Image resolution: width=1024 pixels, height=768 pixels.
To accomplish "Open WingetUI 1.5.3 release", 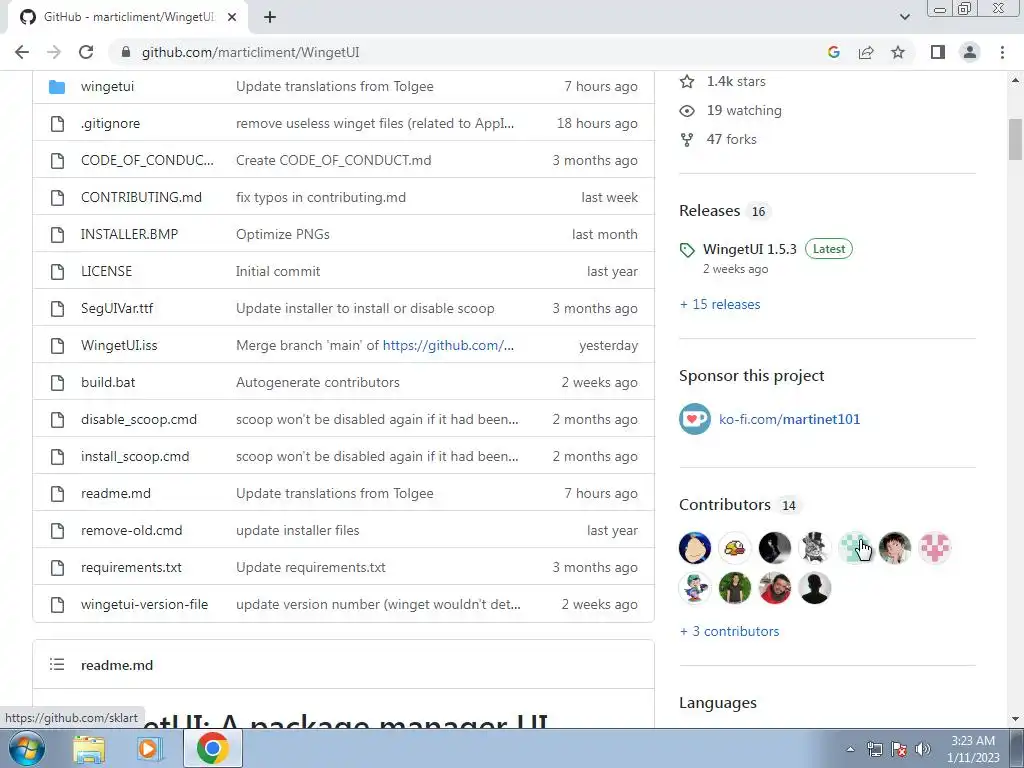I will tap(750, 249).
